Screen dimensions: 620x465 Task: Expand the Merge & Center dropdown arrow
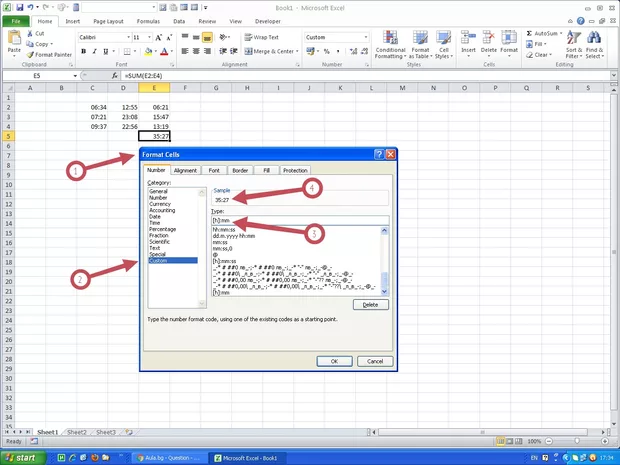[298, 51]
